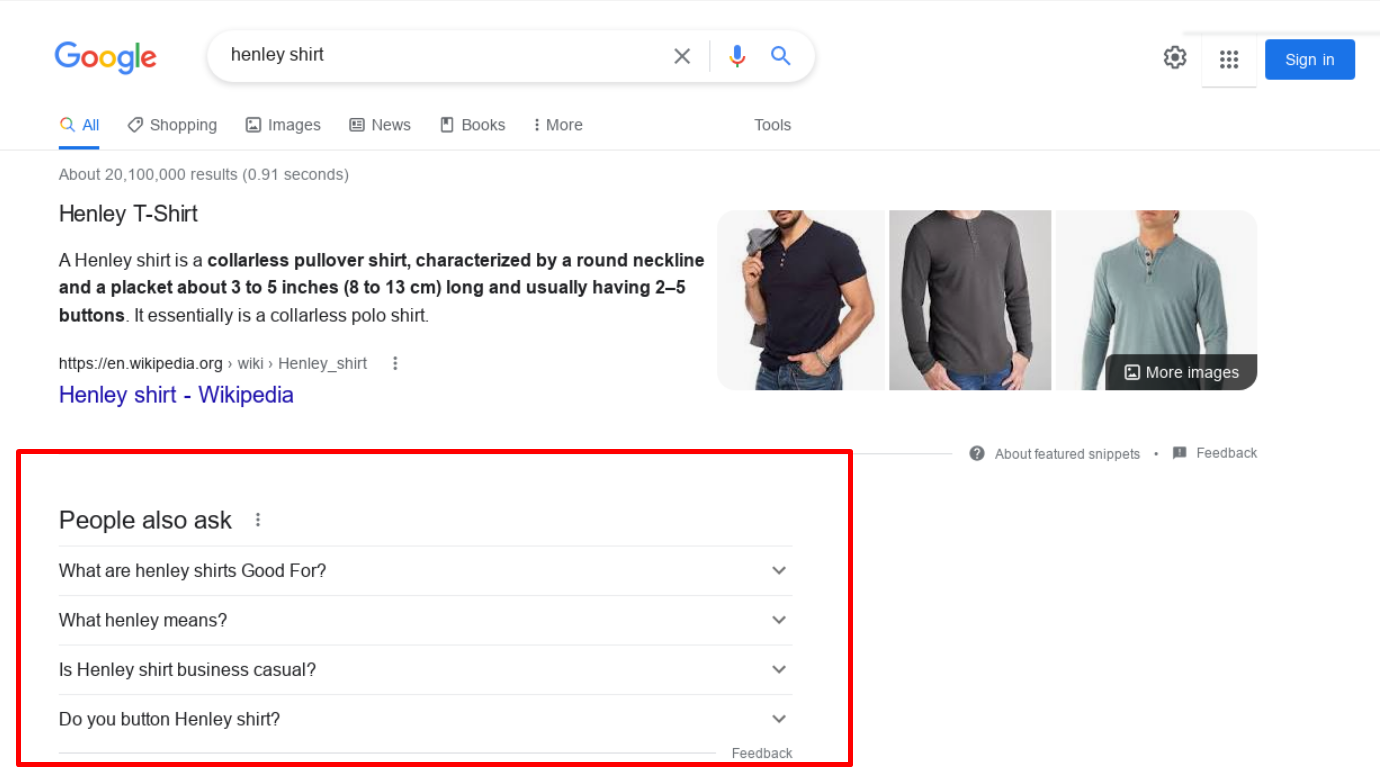Viewport: 1380px width, 774px height.
Task: Expand 'What are henley shirts Good For?'
Action: tap(778, 570)
